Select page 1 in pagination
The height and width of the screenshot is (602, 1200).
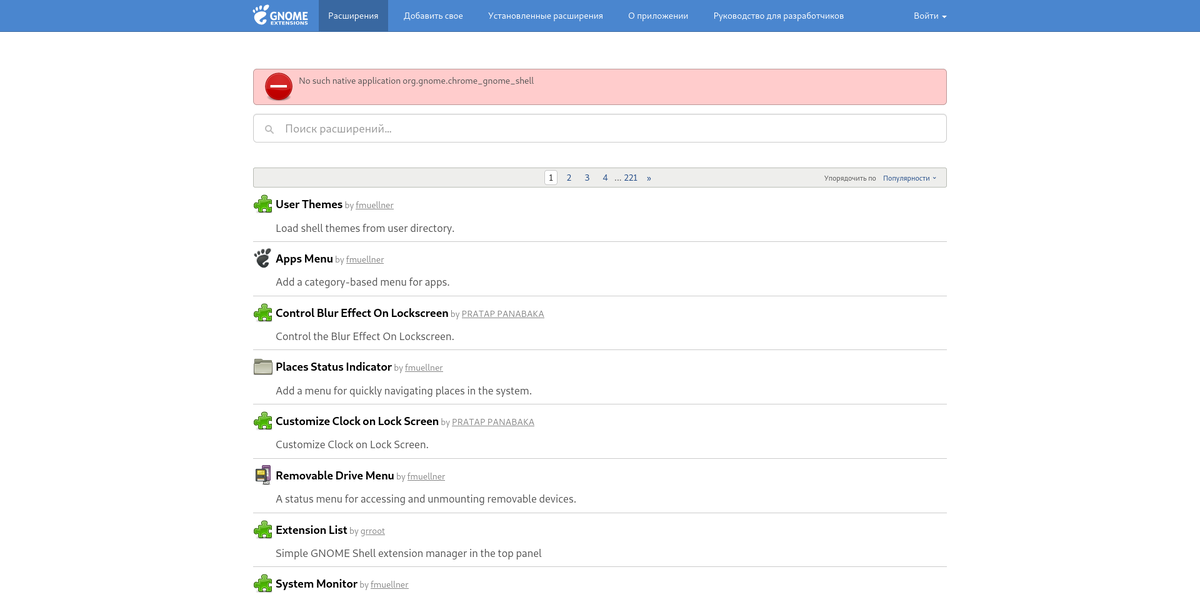point(551,177)
